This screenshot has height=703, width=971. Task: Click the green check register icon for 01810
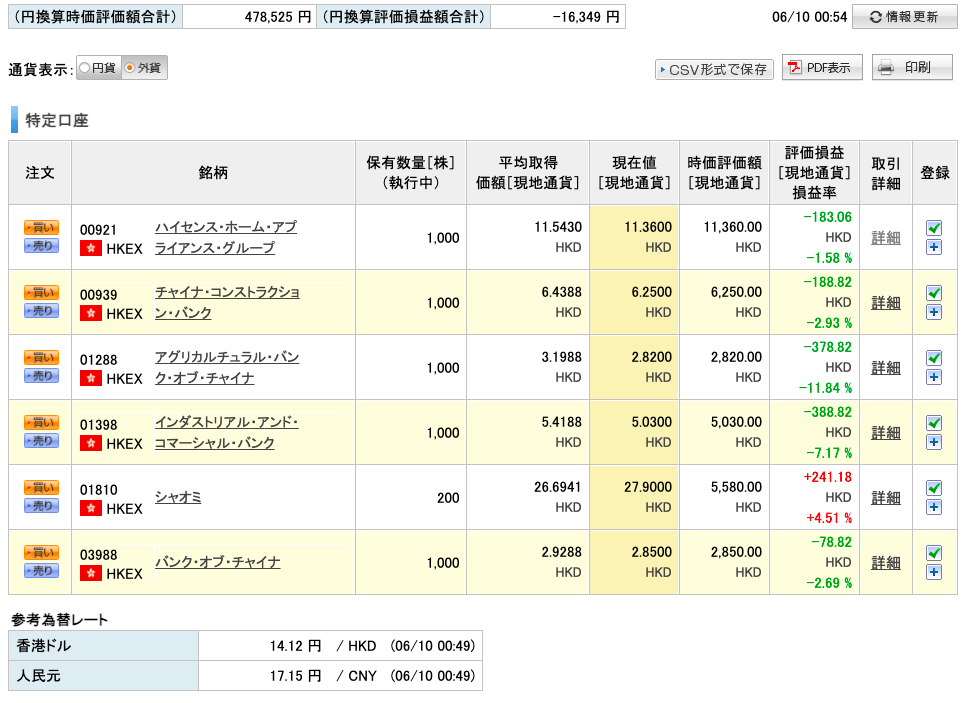point(934,488)
